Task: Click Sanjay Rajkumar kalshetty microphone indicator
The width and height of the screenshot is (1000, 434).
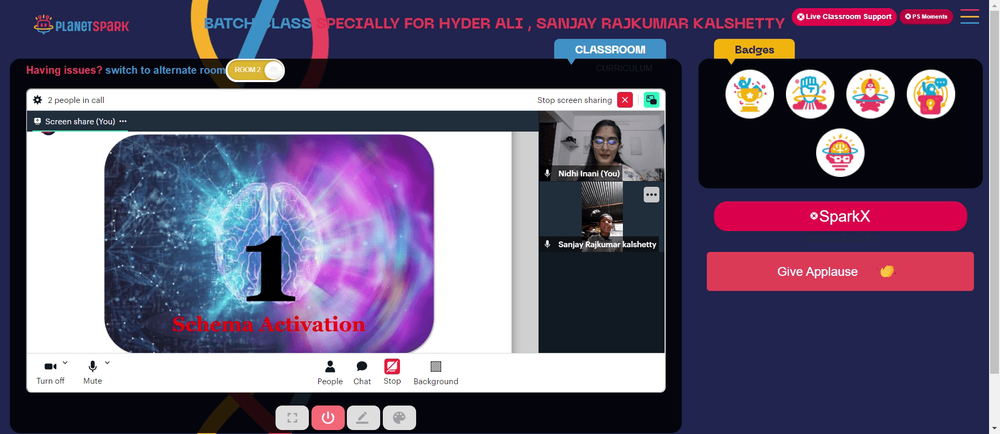Action: (547, 244)
